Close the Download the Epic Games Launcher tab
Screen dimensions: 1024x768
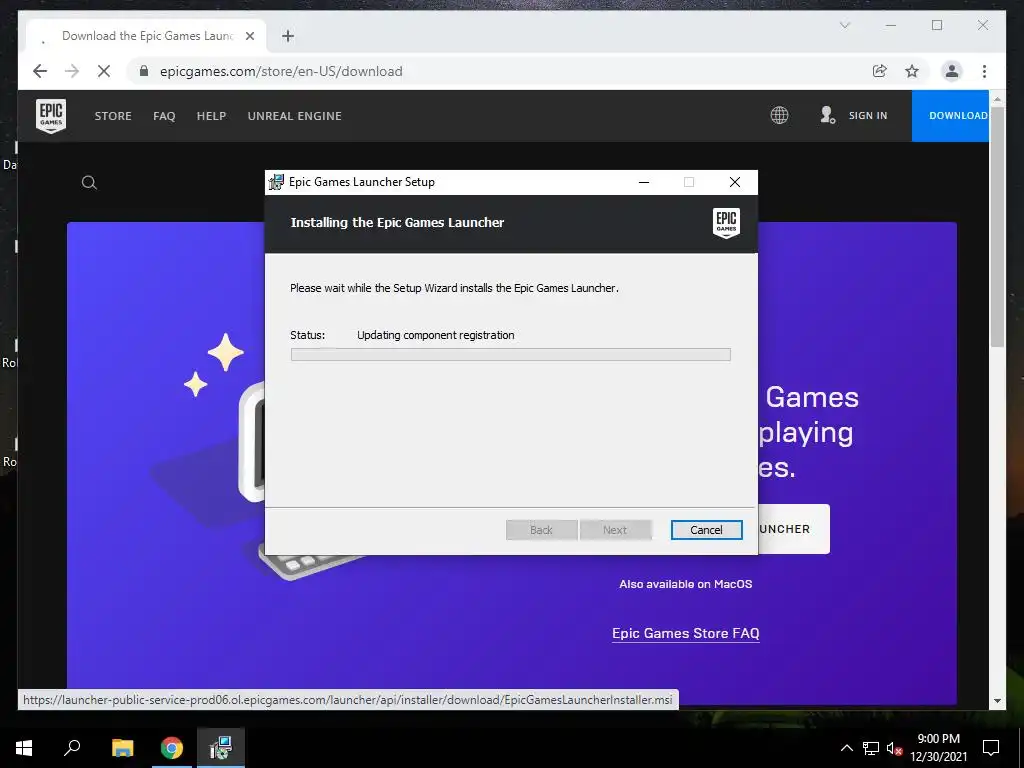[x=249, y=36]
